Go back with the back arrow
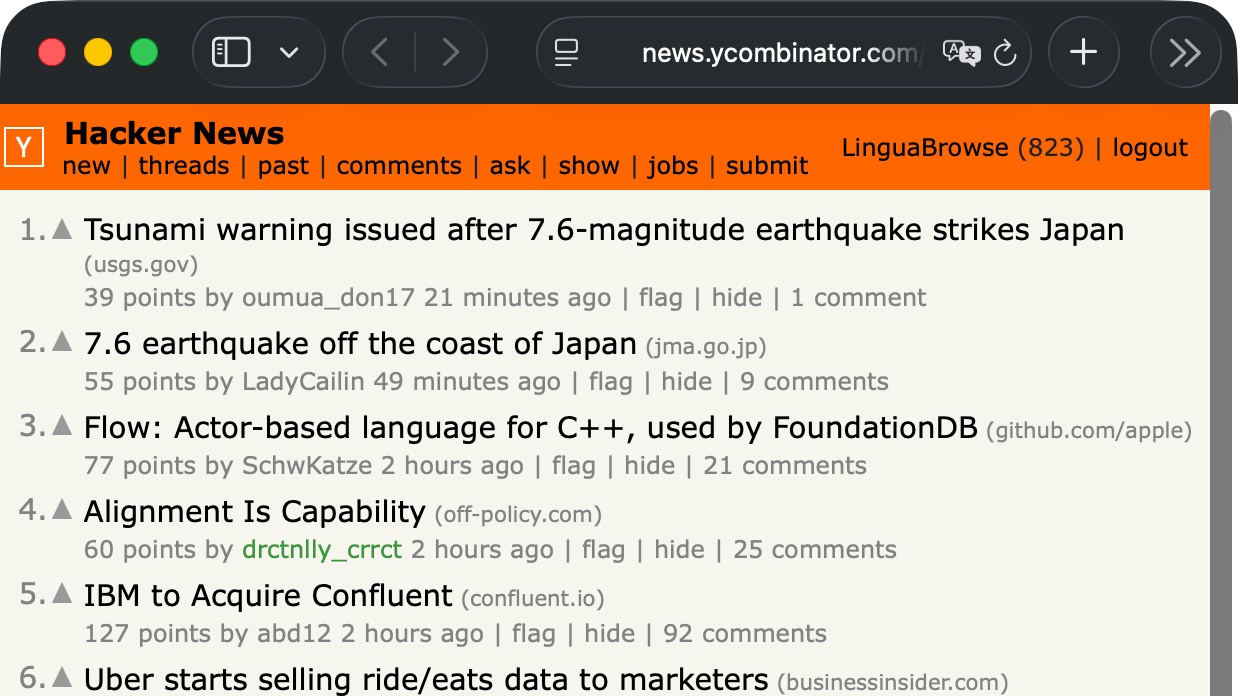Viewport: 1238px width, 696px height. 380,52
